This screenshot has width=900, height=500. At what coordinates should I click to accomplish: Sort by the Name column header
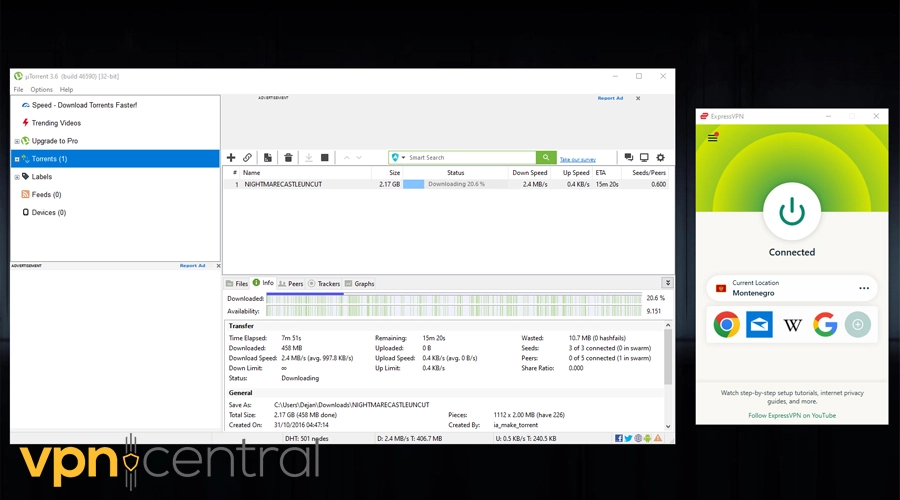(x=305, y=173)
